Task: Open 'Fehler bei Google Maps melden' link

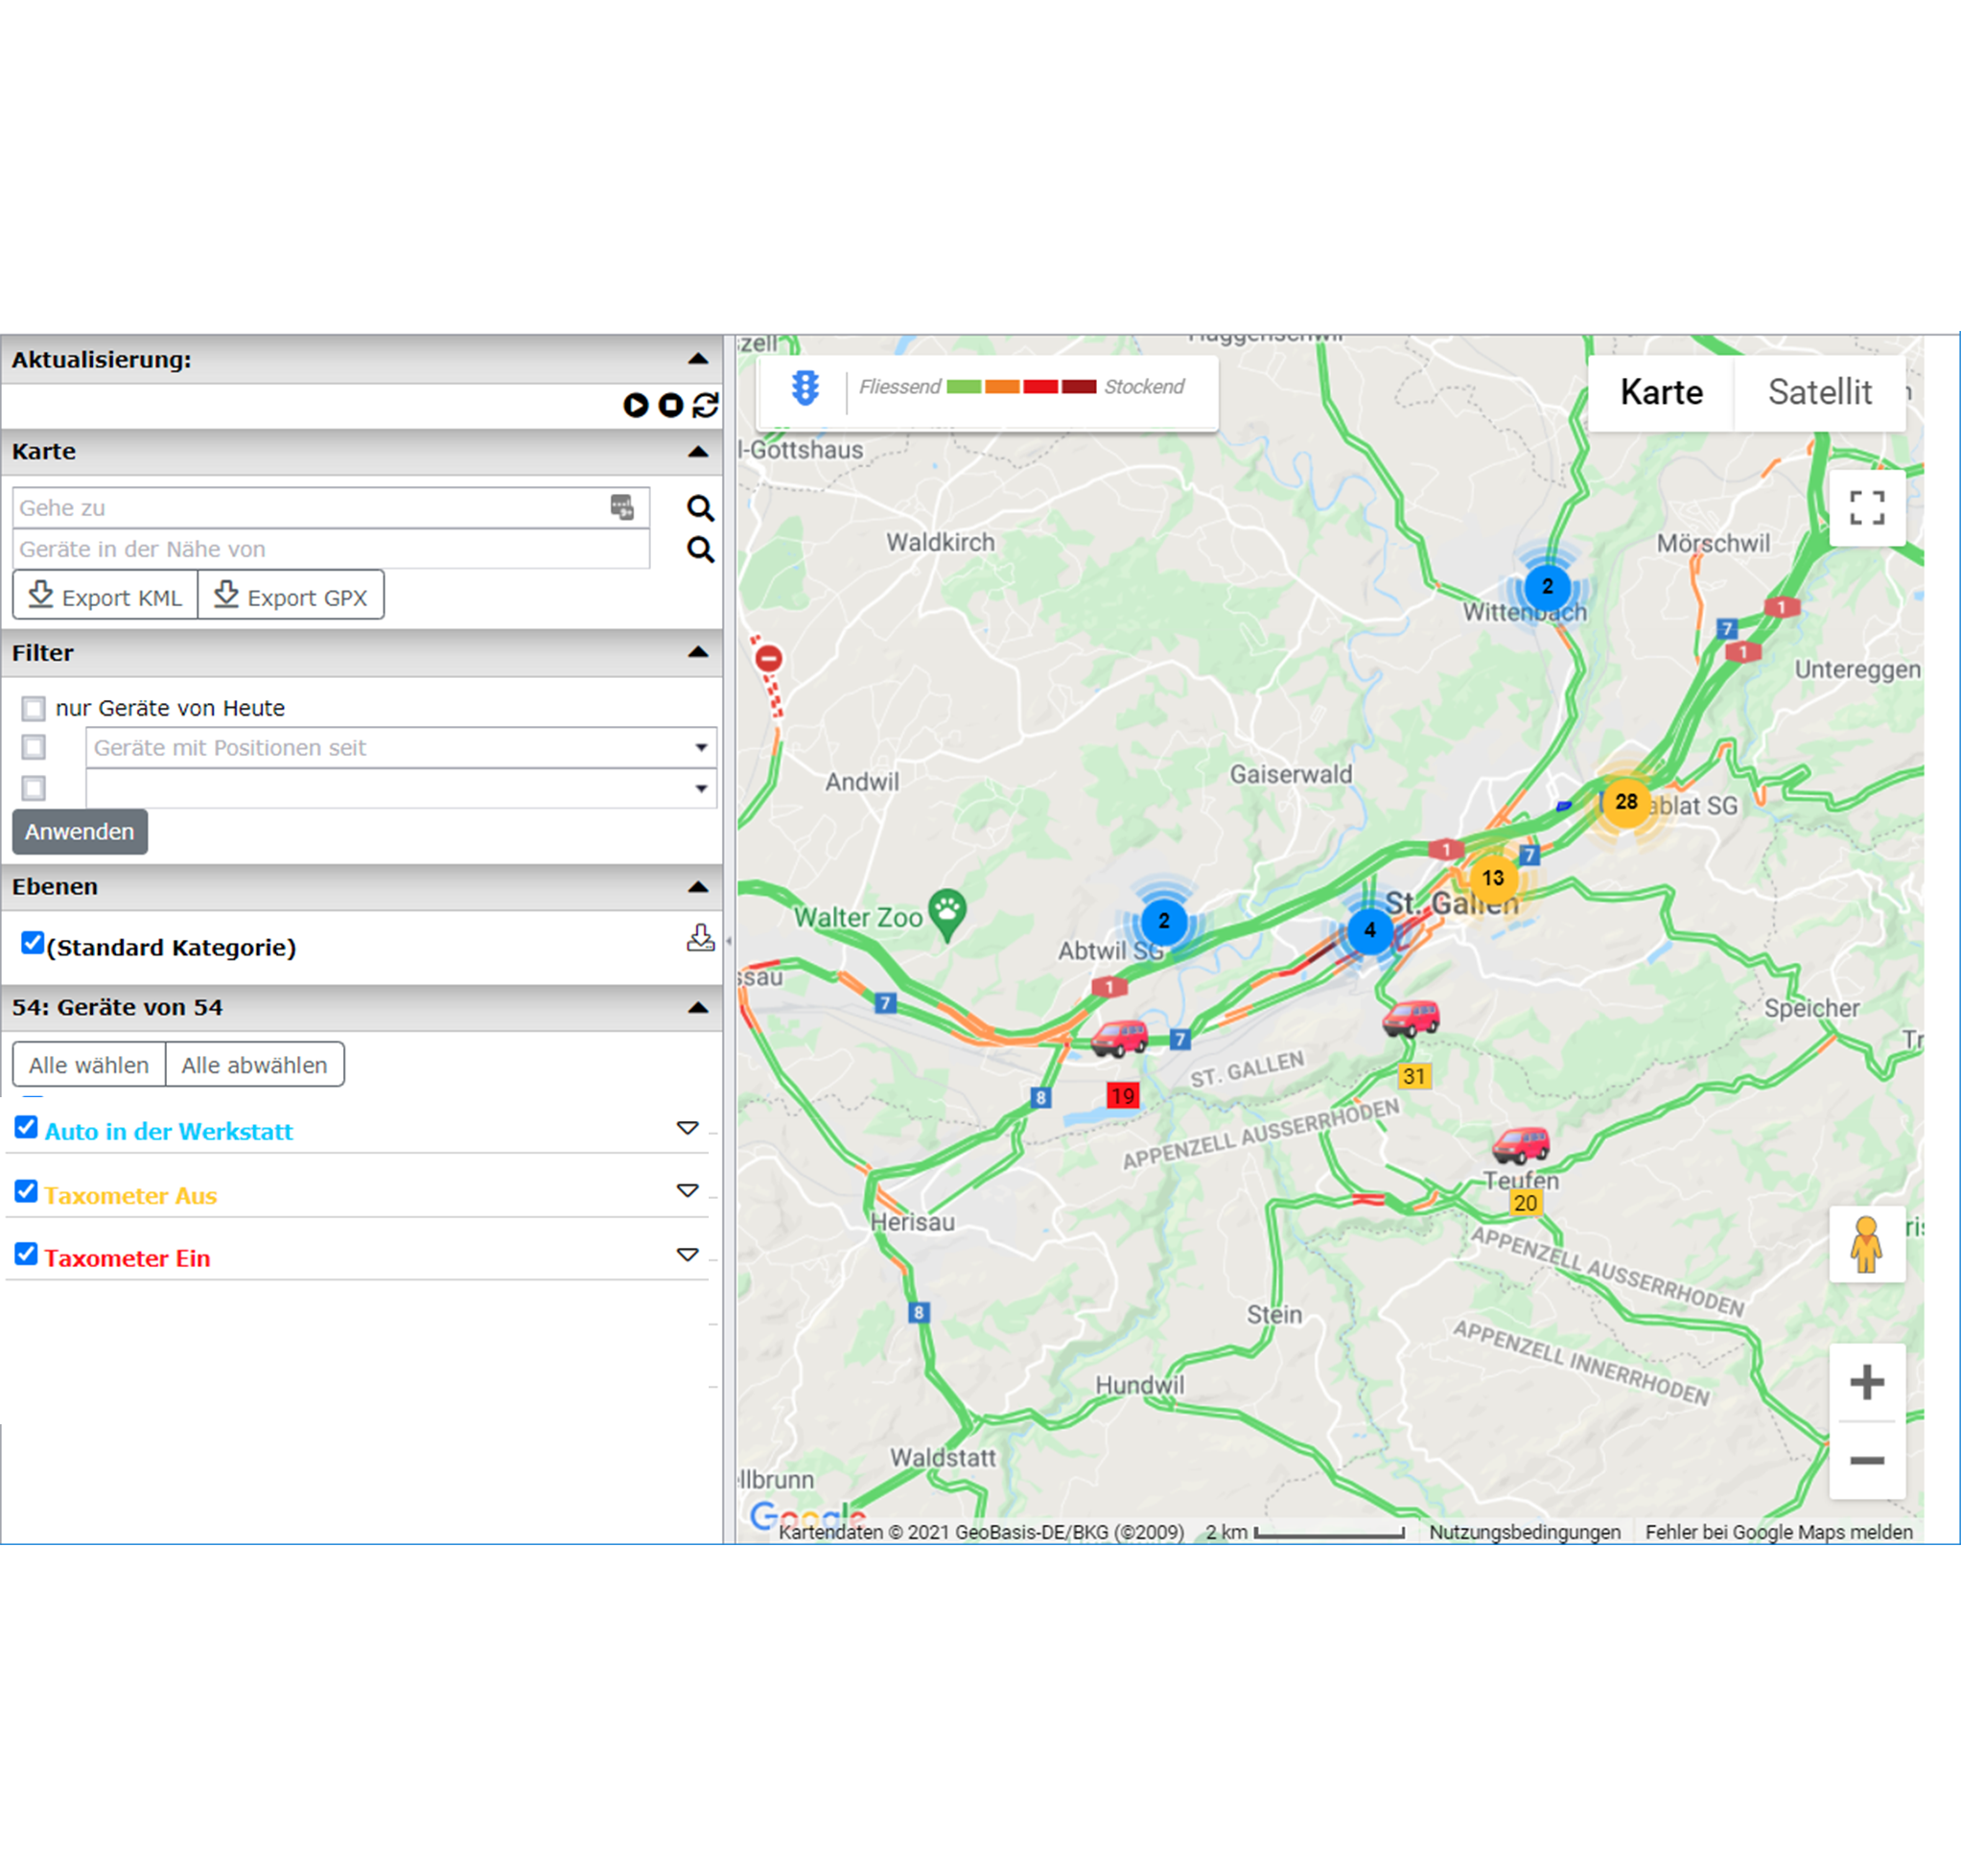Action: click(x=1778, y=1532)
